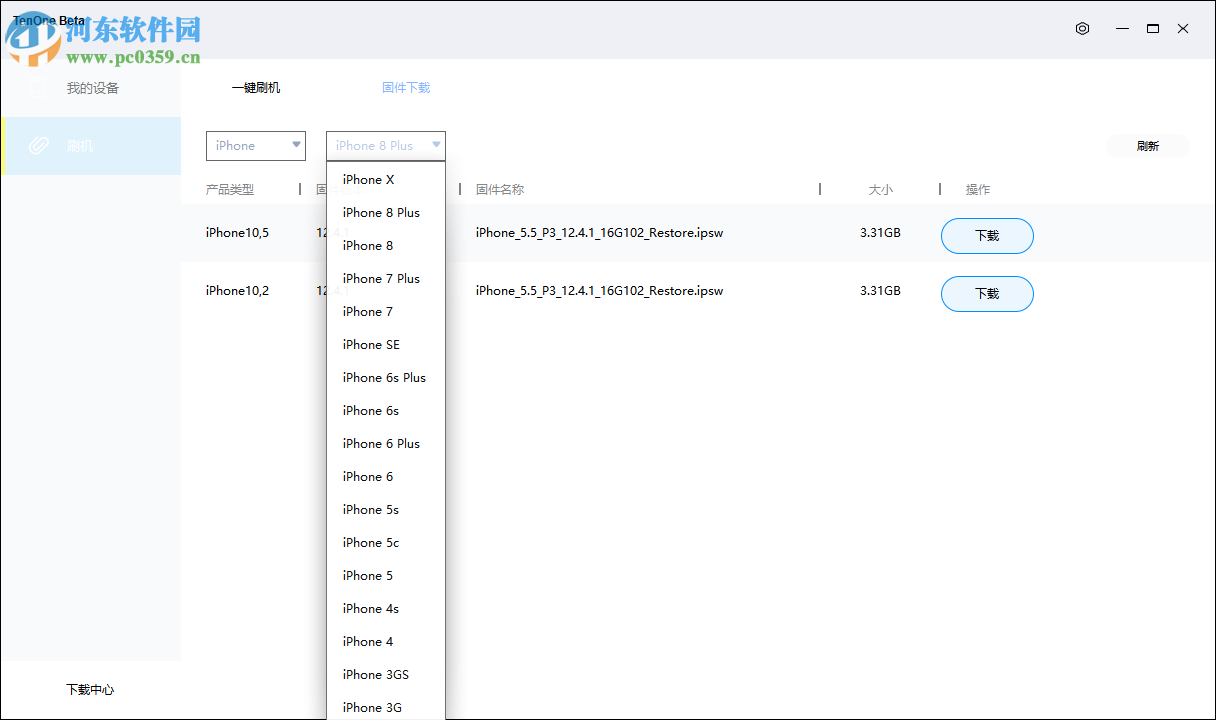The image size is (1216, 720).
Task: Select iPhone 3GS in the model list
Action: pyautogui.click(x=386, y=675)
